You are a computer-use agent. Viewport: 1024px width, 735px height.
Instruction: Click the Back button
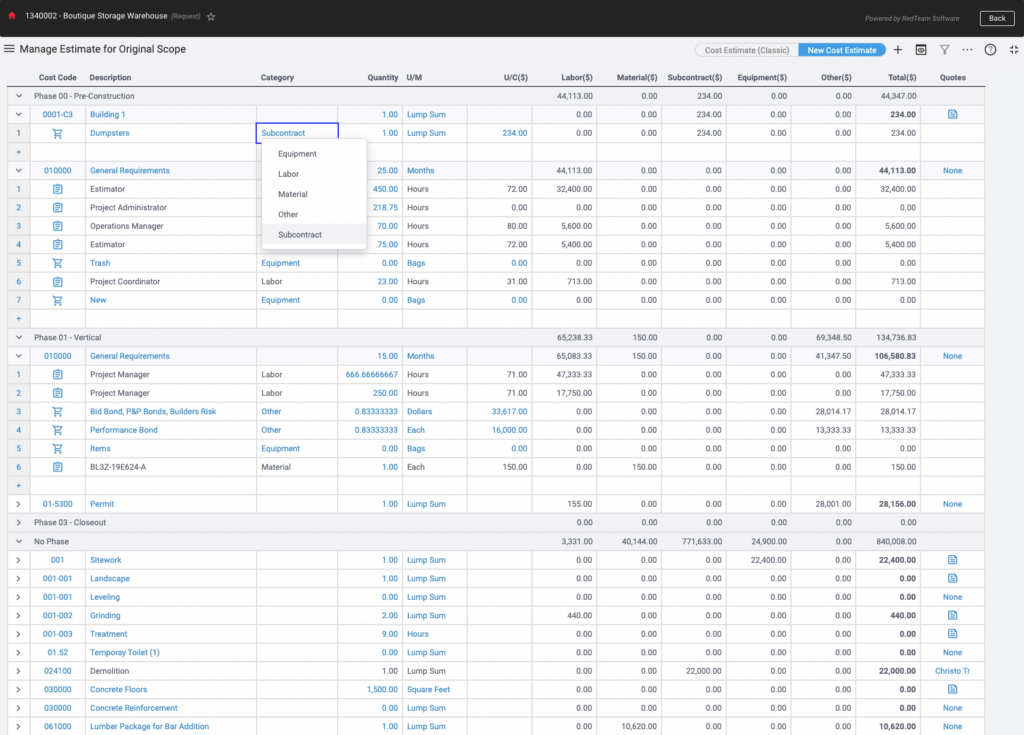[997, 17]
